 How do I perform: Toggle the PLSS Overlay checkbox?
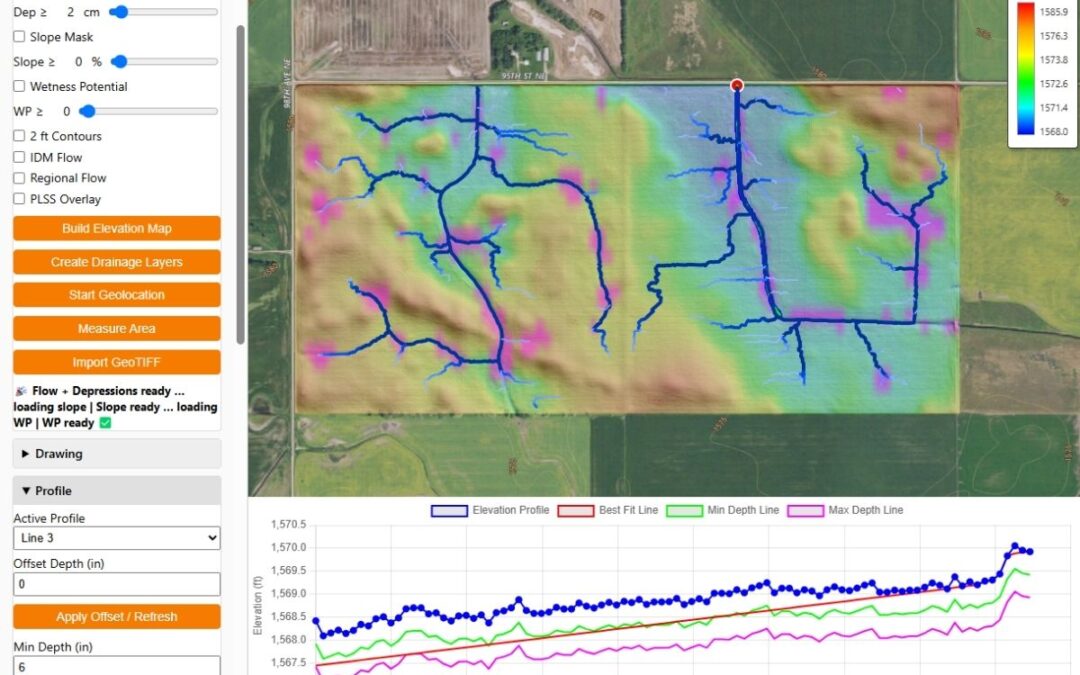19,199
